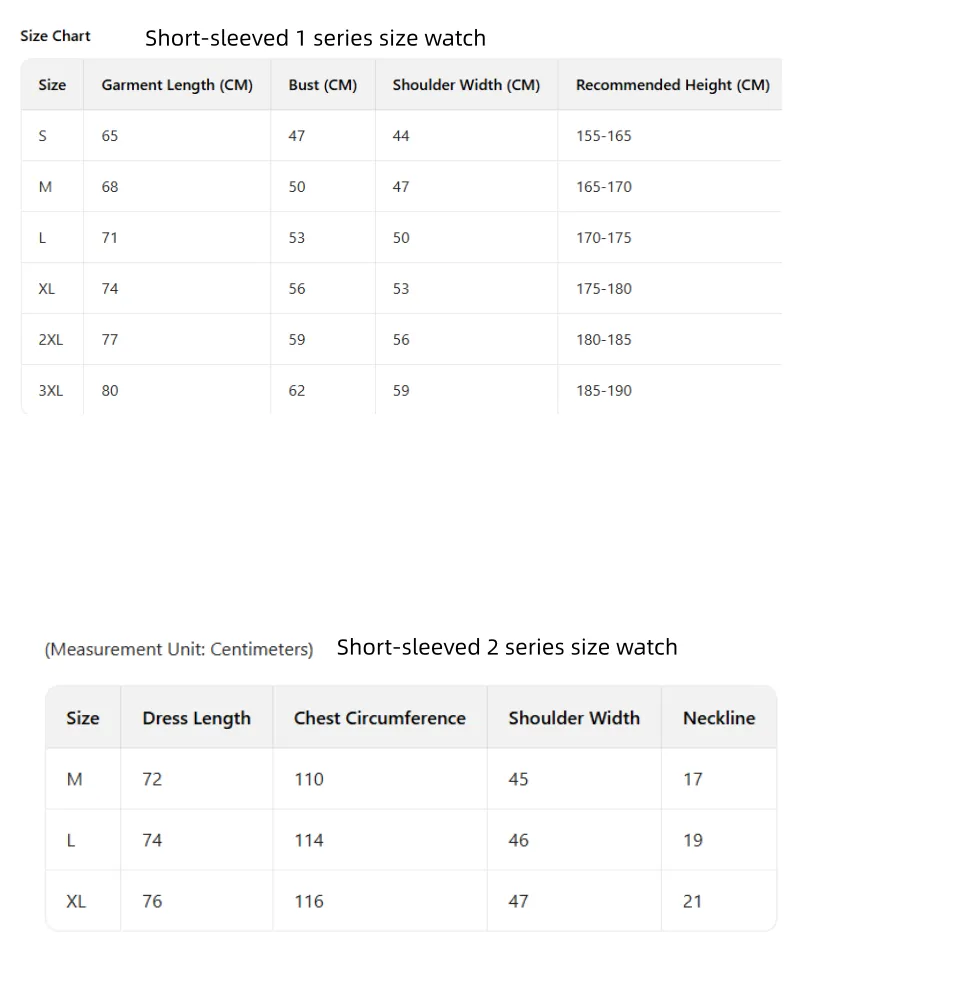
Task: Select the 3XL size row label
Action: tap(51, 391)
